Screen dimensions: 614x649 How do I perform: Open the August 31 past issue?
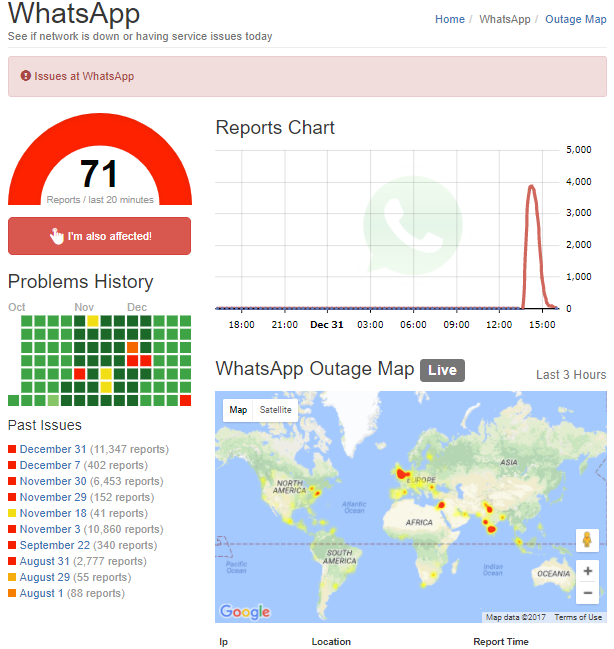[x=46, y=561]
